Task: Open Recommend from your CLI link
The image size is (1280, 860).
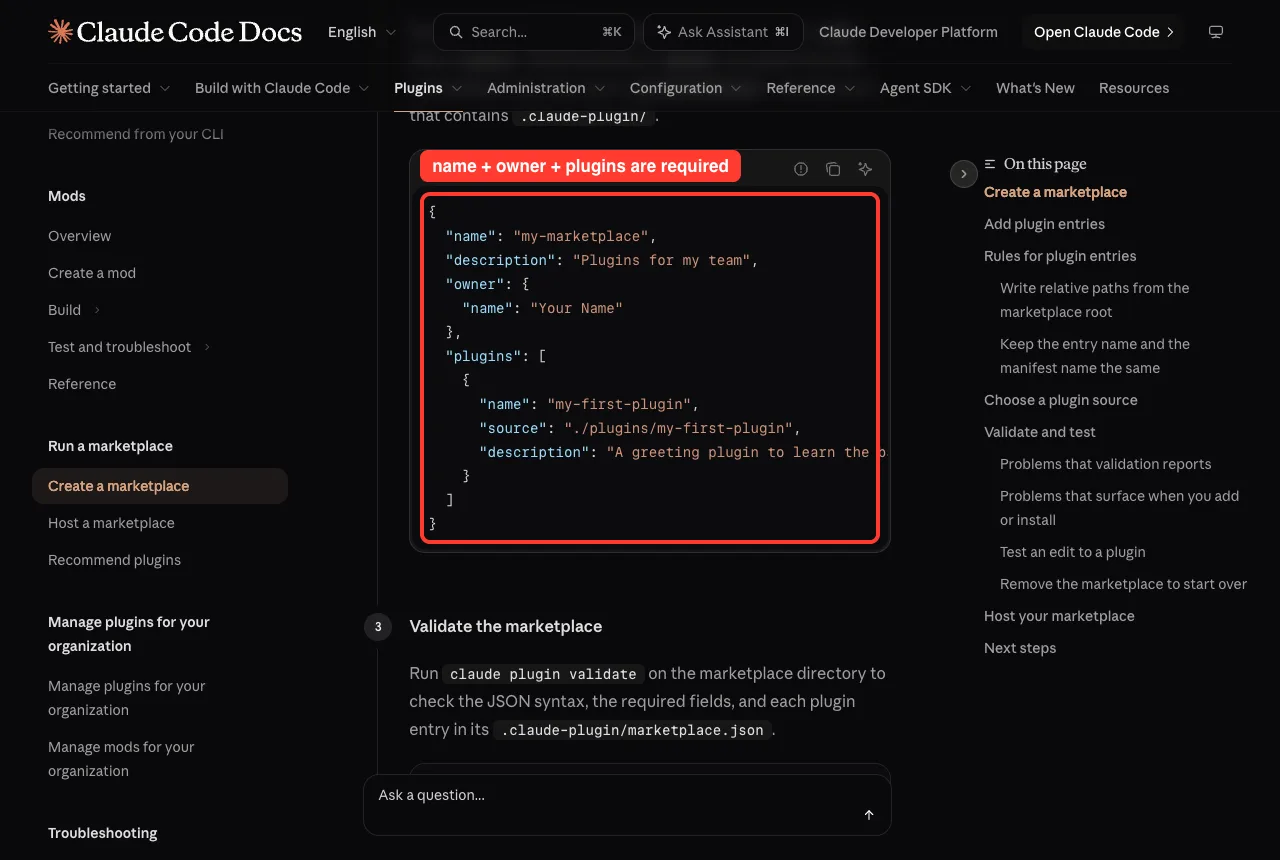Action: (x=136, y=134)
